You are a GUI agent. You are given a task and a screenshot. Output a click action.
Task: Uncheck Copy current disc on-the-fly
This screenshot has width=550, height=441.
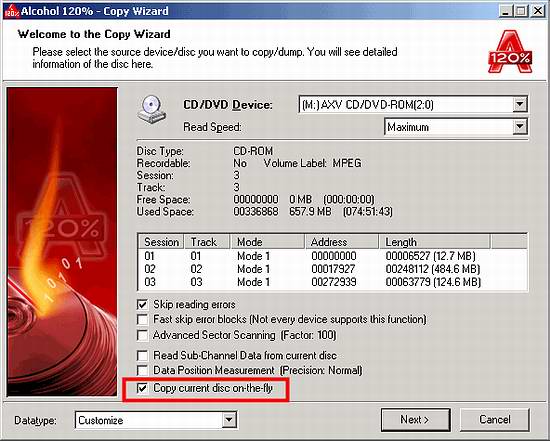(142, 388)
